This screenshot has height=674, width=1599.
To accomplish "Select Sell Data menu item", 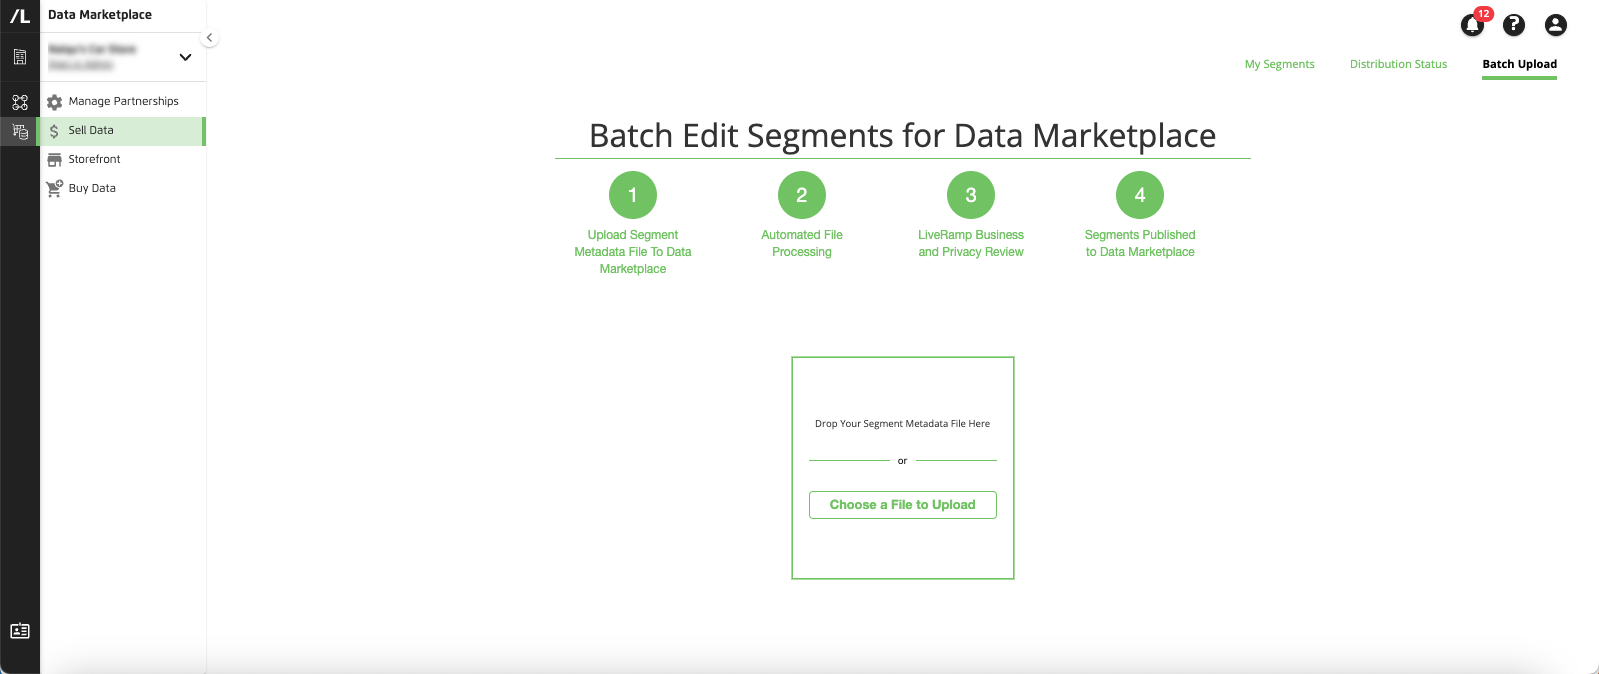I will click(x=121, y=131).
